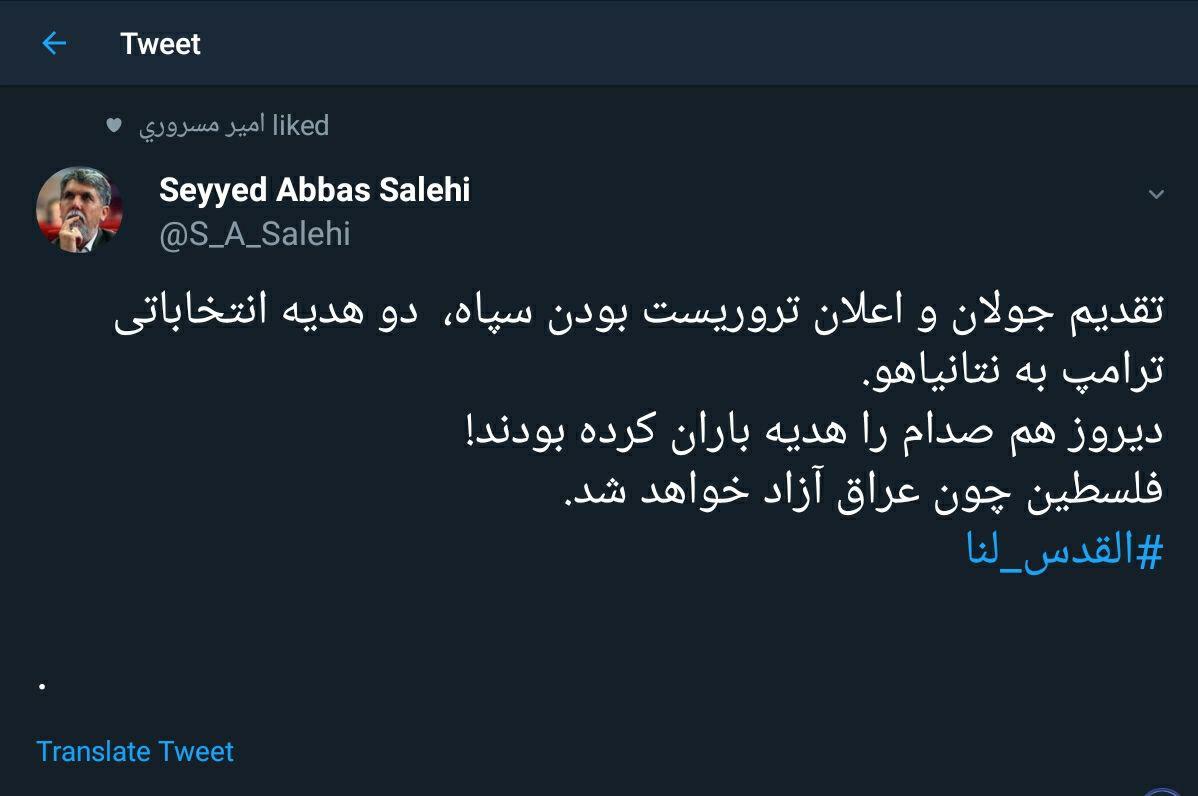The image size is (1198, 796).
Task: Click the lone dot above Translate Tweet
Action: (42, 686)
